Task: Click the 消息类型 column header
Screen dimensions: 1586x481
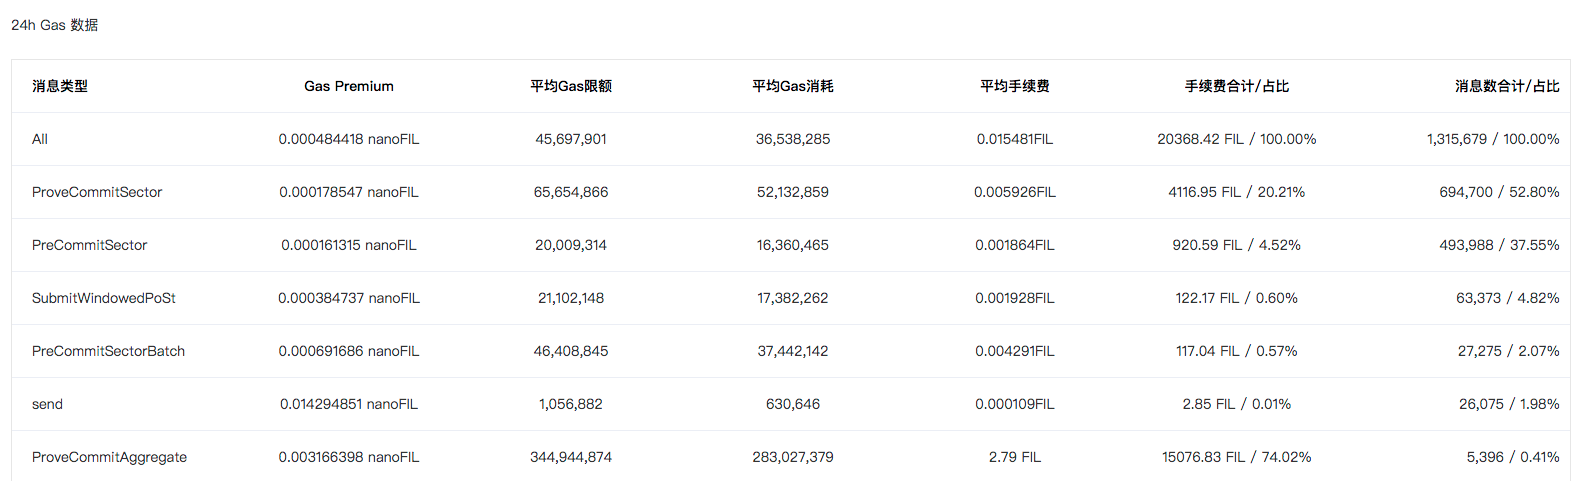Action: click(x=60, y=86)
